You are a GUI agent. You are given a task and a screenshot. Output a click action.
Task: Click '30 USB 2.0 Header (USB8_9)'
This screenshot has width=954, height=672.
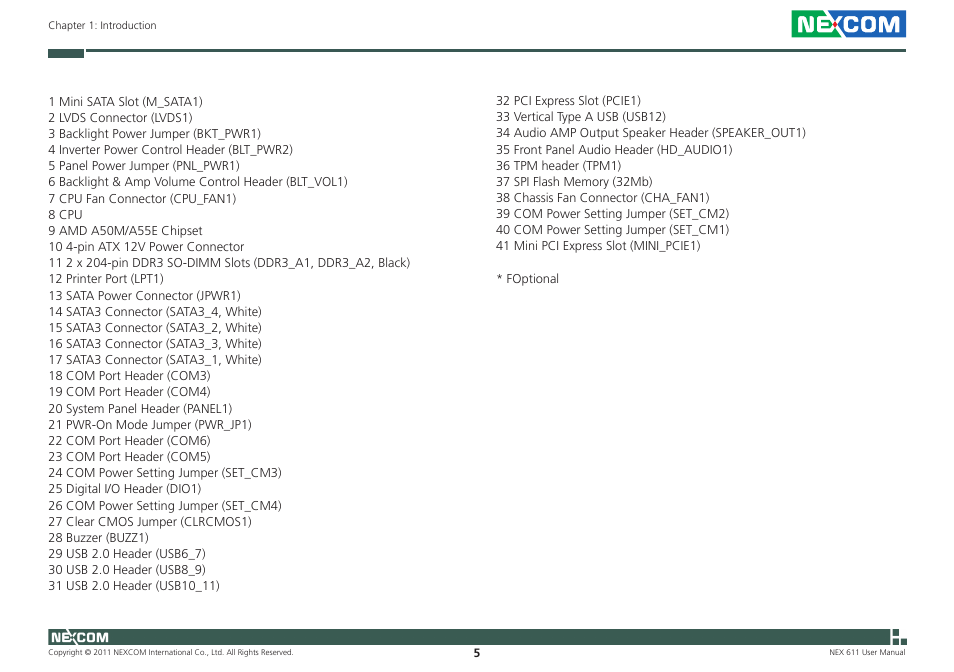127,570
